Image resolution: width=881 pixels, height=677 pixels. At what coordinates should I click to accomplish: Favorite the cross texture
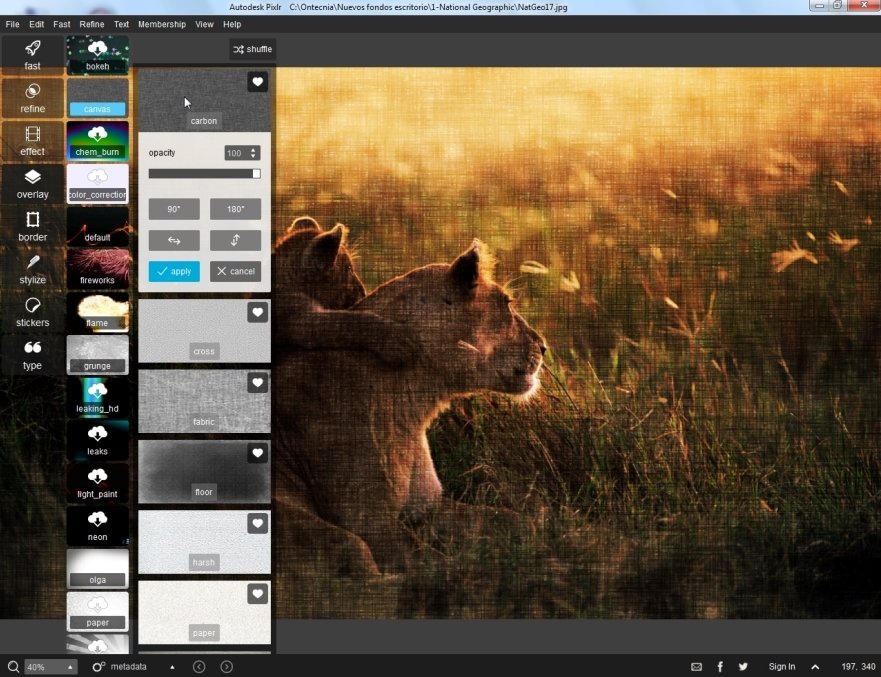coord(257,312)
